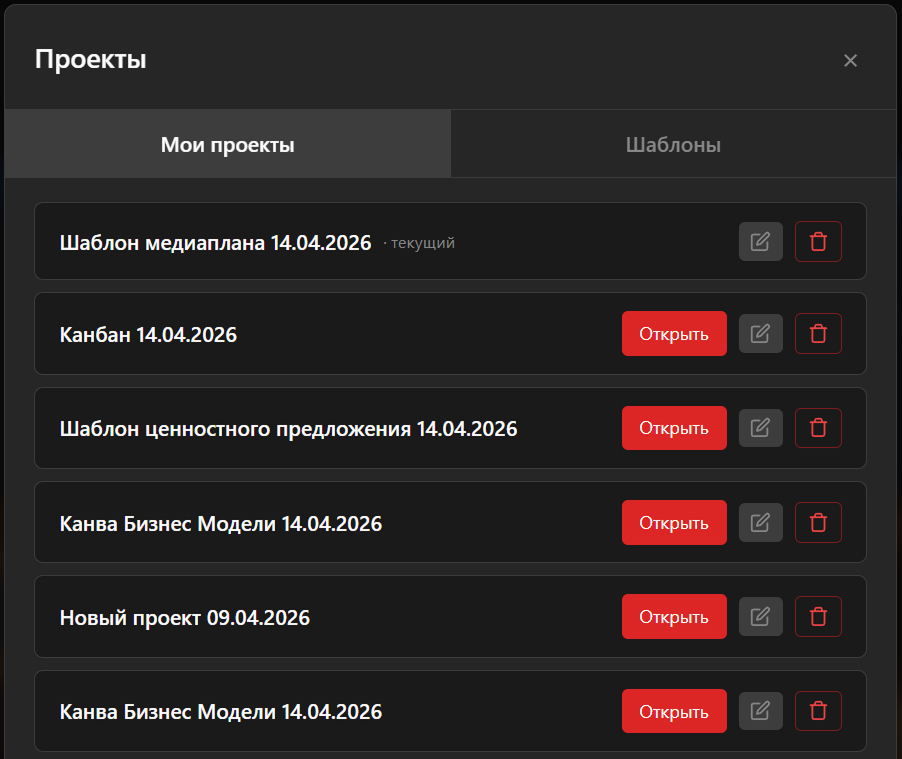
Task: Open the Канбан 14.04.2026 project
Action: pos(674,334)
